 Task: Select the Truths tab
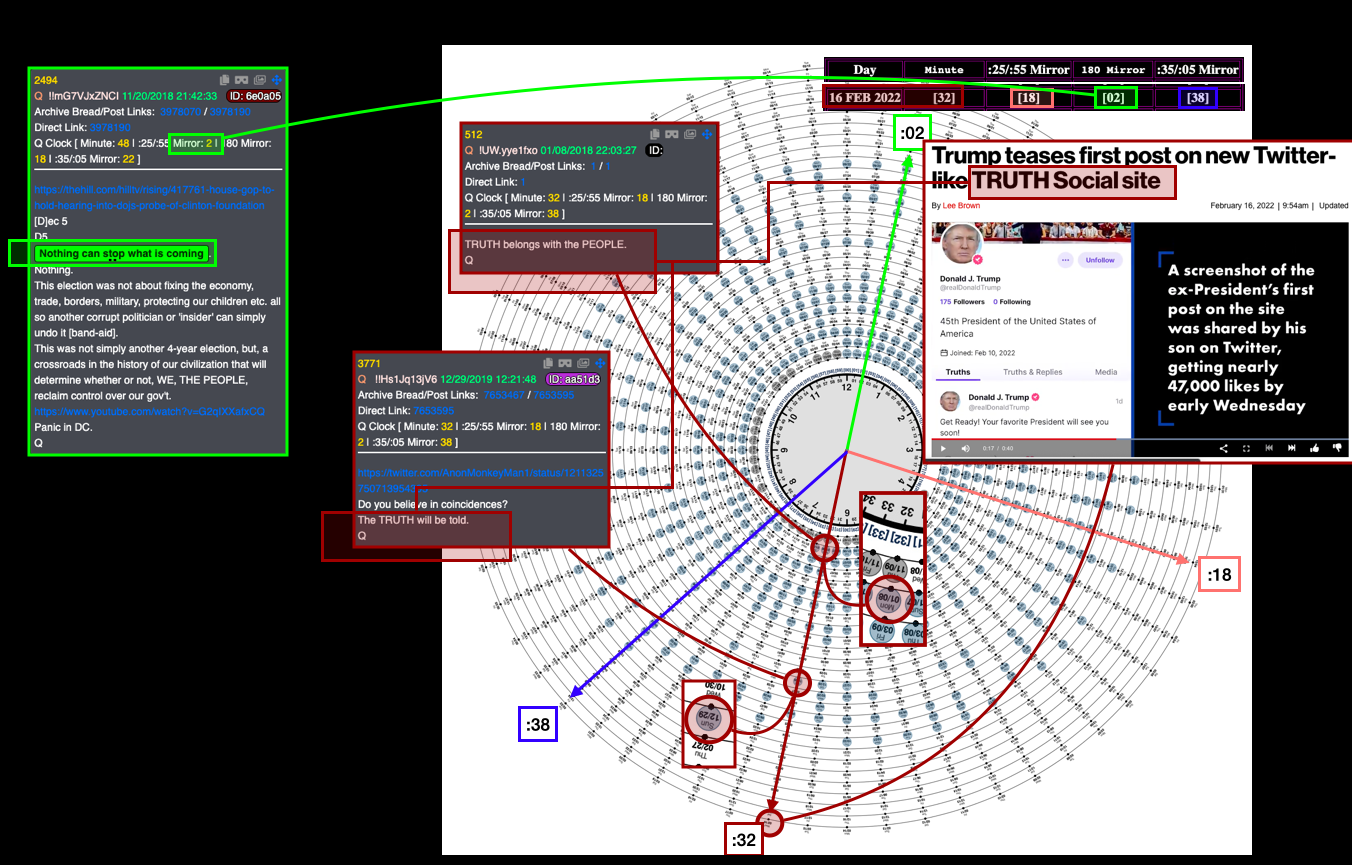point(958,372)
